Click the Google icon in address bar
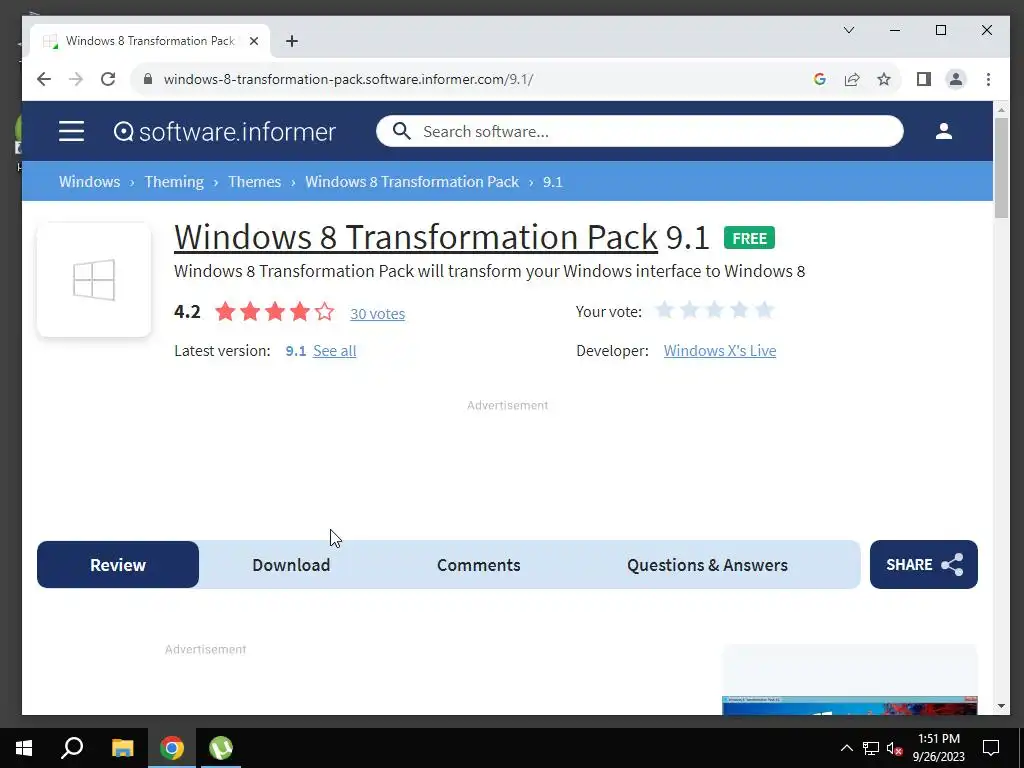This screenshot has height=768, width=1024. coord(820,79)
